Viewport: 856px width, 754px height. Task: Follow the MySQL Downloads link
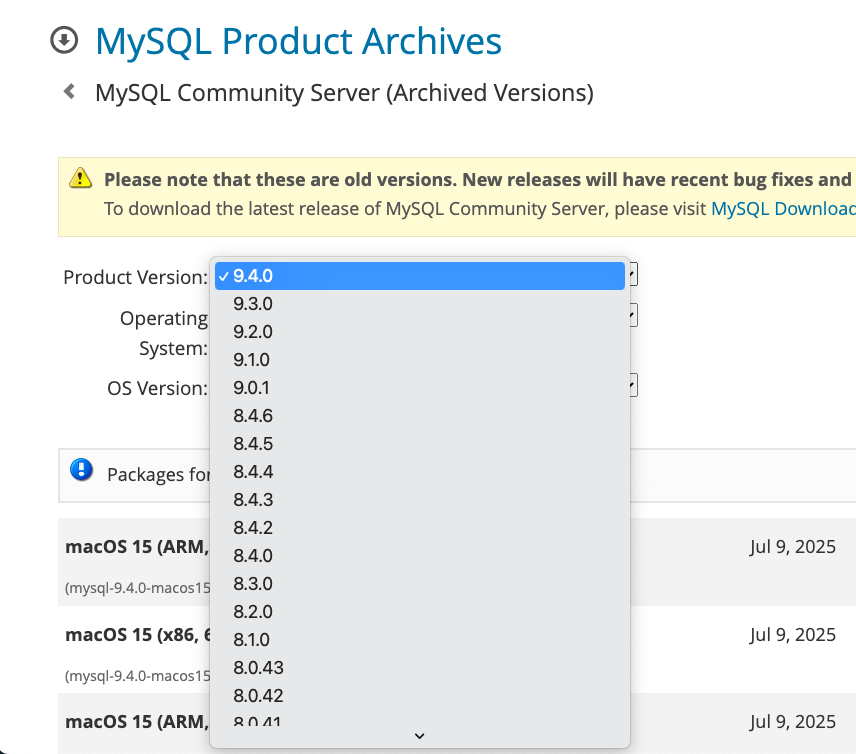[783, 209]
